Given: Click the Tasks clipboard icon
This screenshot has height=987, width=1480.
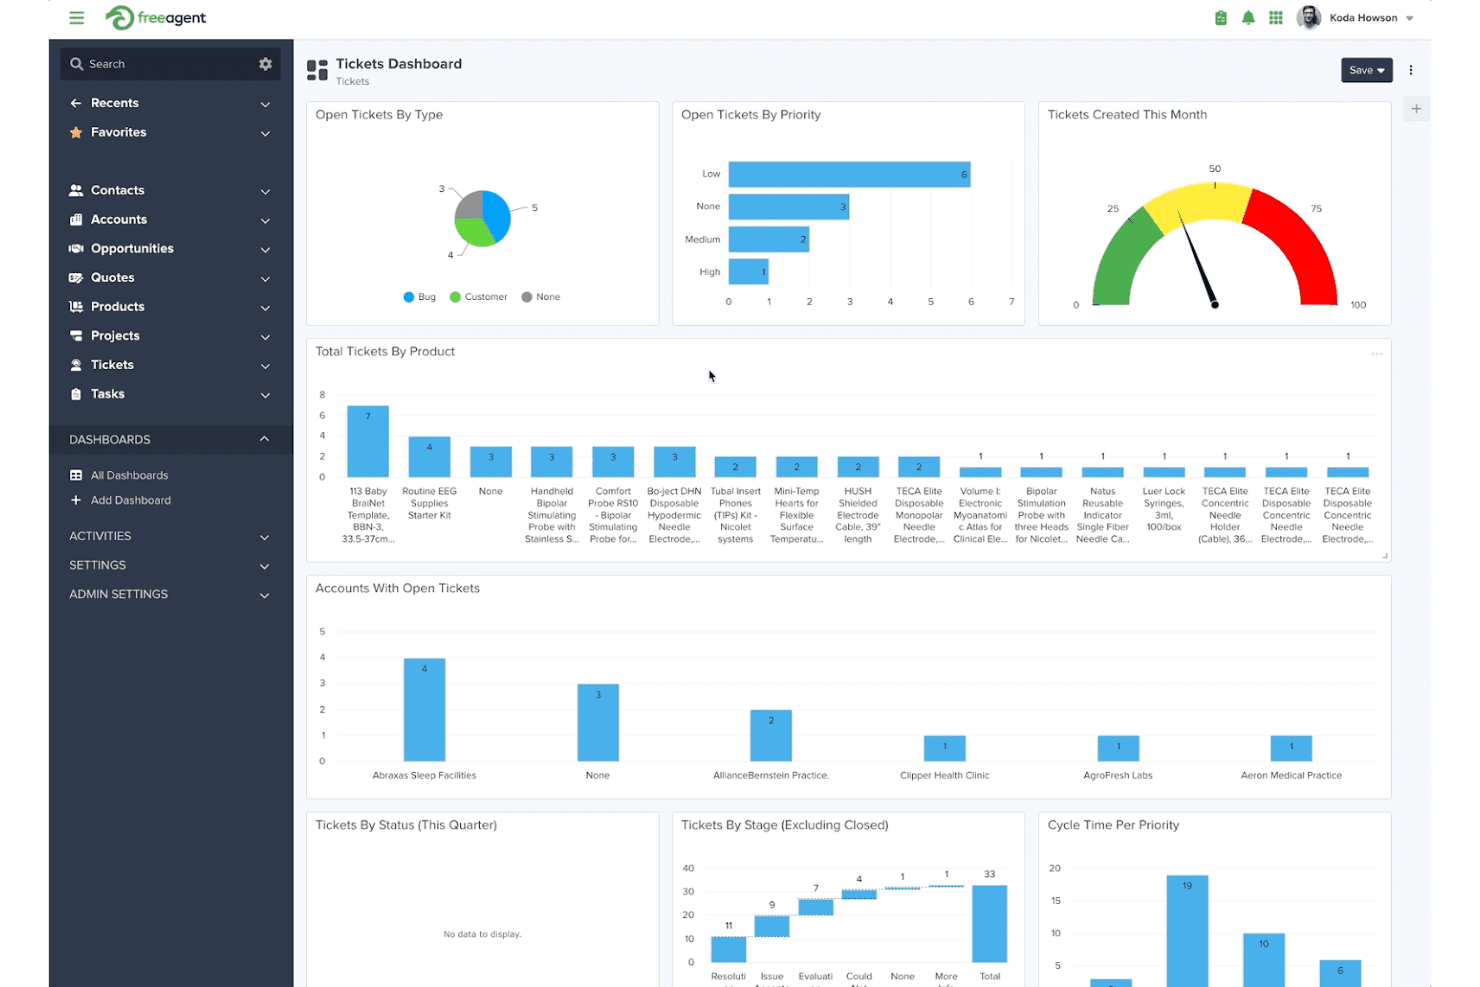Looking at the screenshot, I should (x=76, y=394).
